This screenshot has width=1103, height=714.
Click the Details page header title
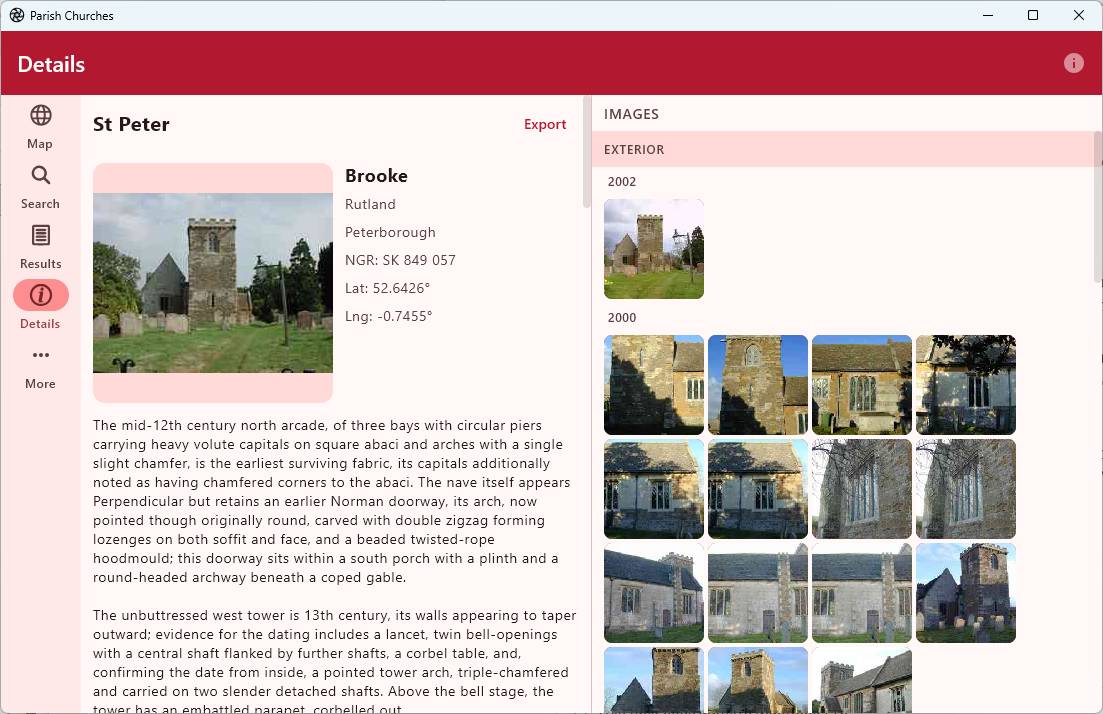(x=51, y=64)
